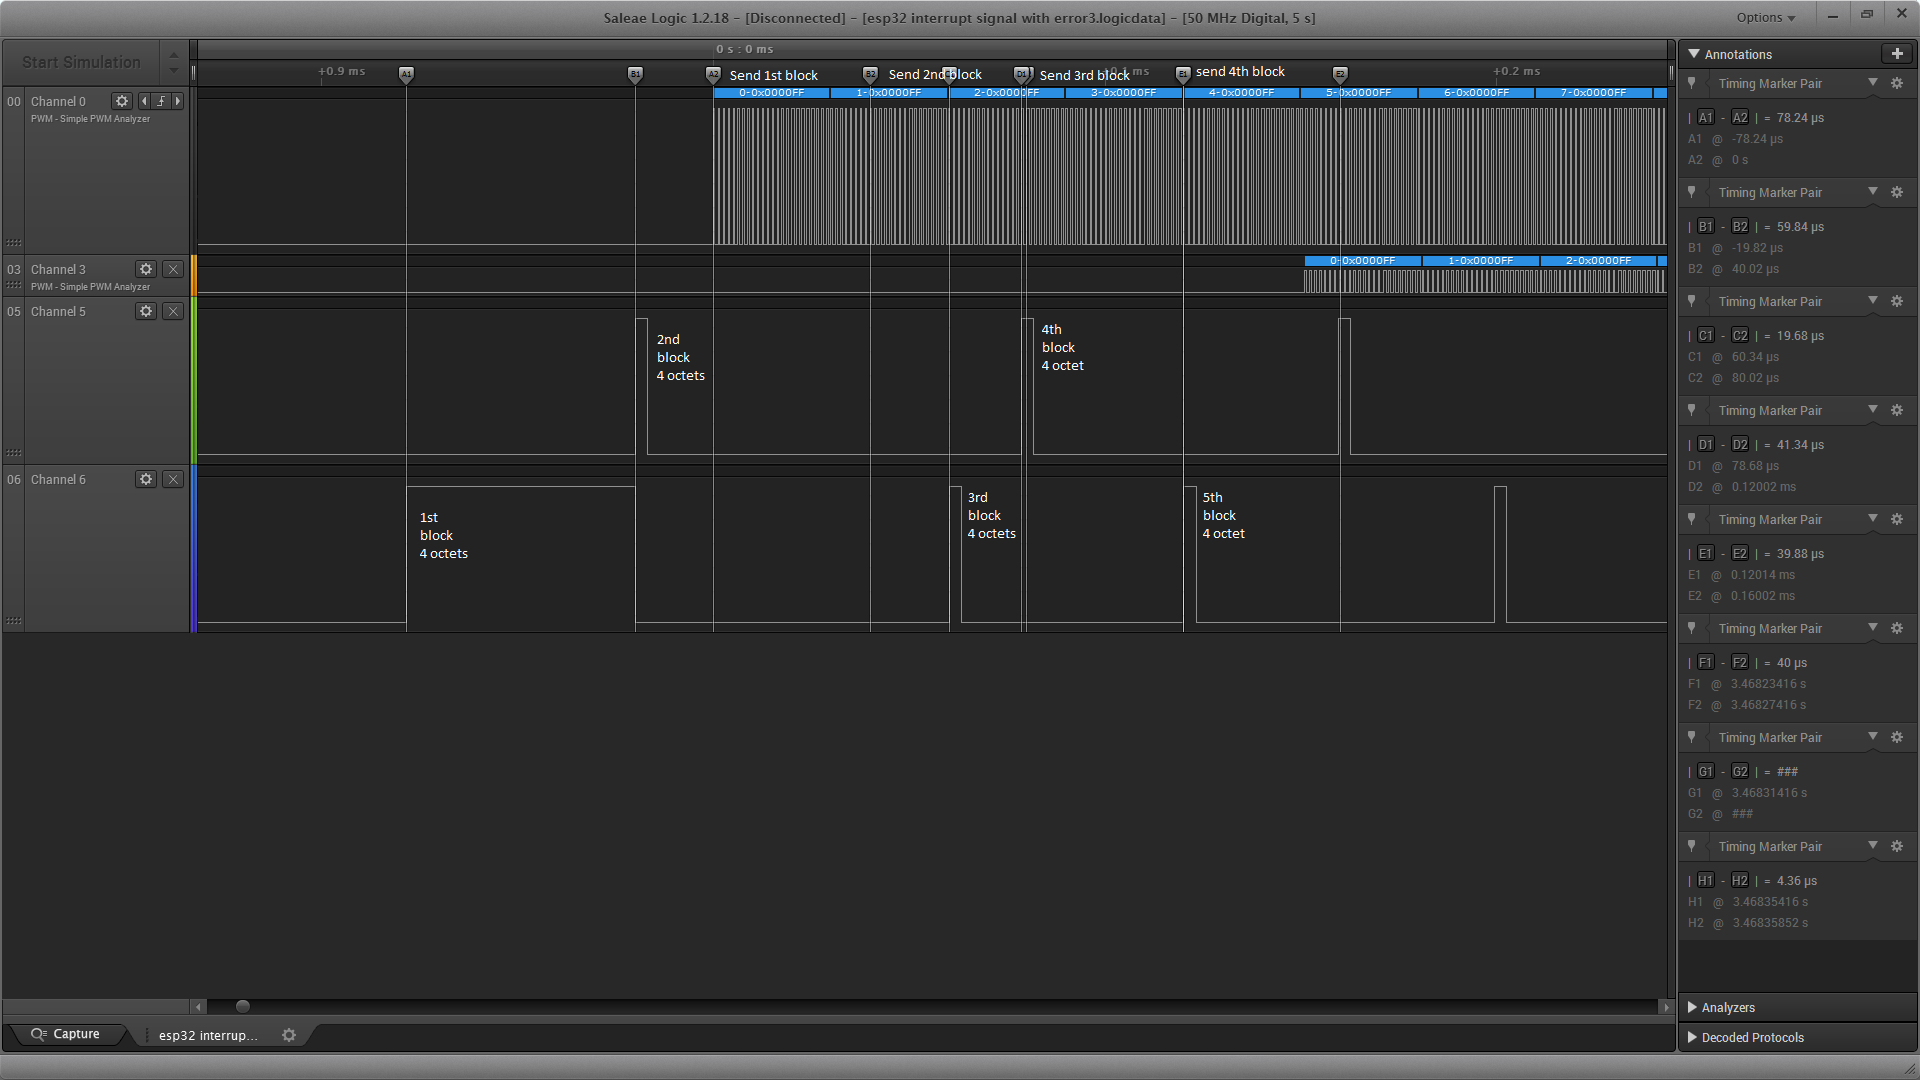Open Channel 6 settings gear
Viewport: 1920px width, 1080px height.
point(146,479)
